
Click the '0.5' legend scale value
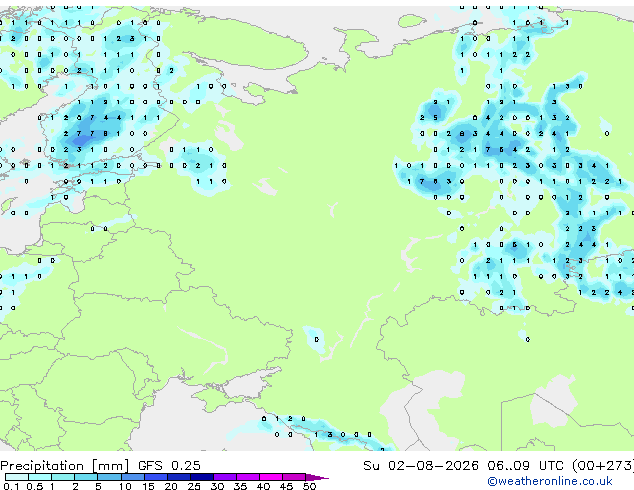pos(34,486)
